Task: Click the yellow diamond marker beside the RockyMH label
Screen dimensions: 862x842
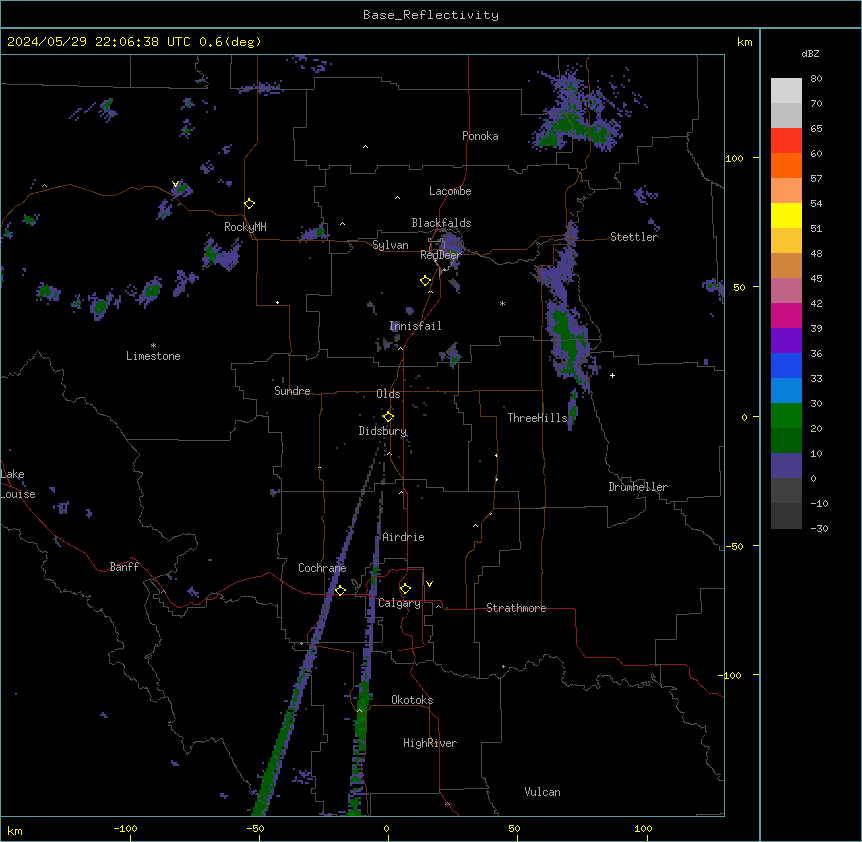Action: click(x=250, y=204)
